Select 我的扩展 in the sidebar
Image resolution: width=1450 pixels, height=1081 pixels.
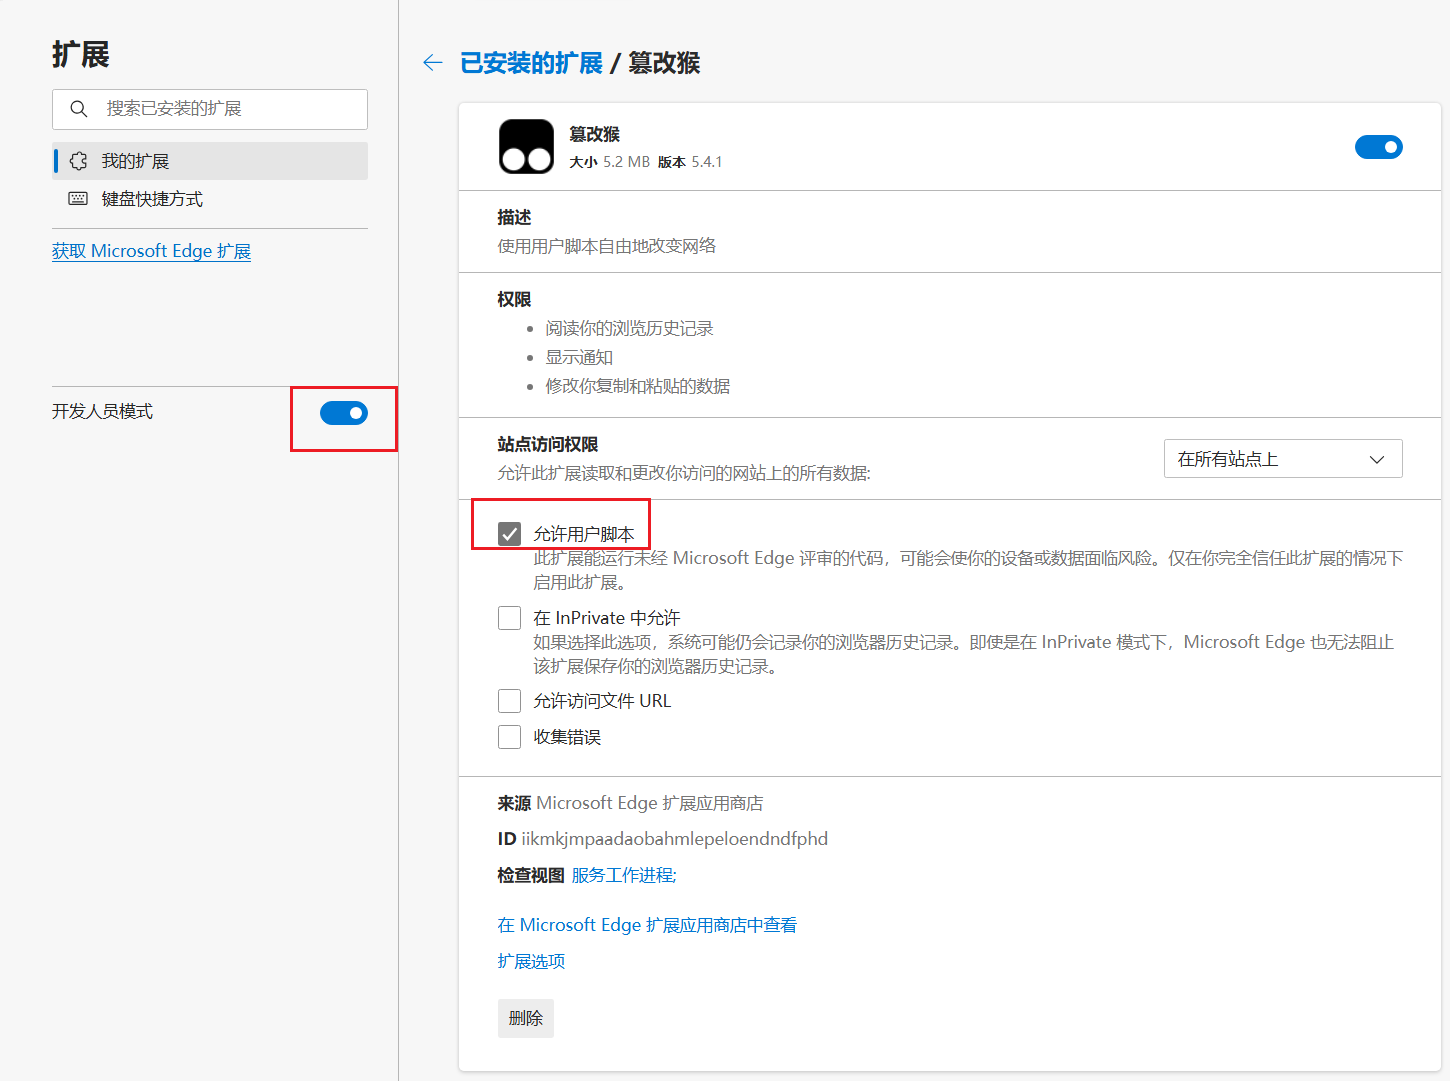pos(210,161)
